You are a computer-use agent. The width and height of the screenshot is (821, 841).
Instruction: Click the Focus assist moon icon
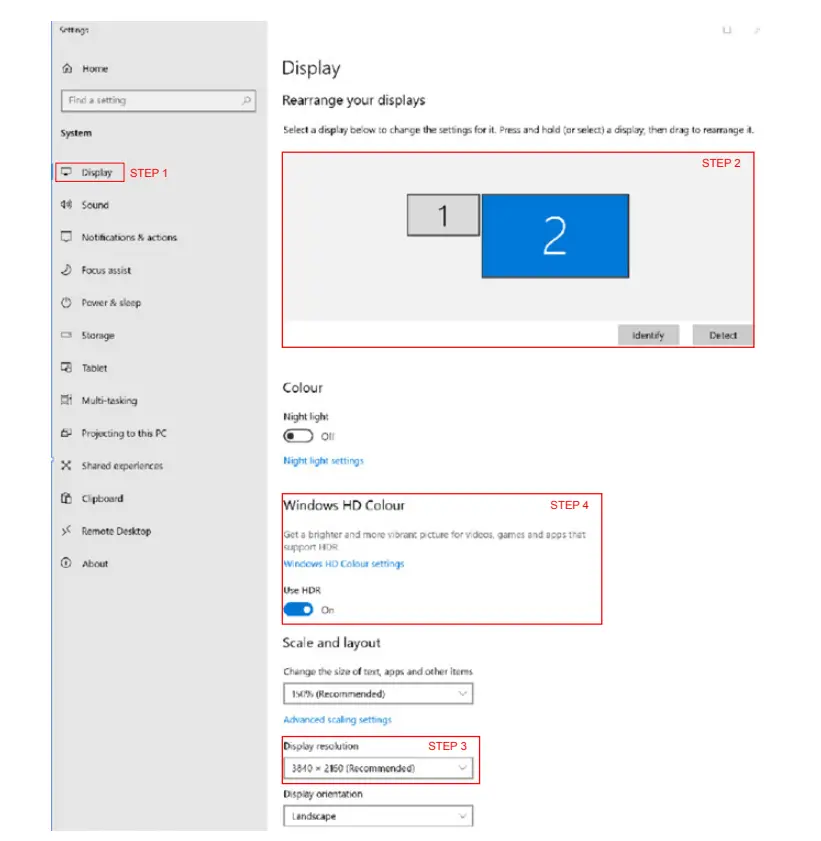66,269
